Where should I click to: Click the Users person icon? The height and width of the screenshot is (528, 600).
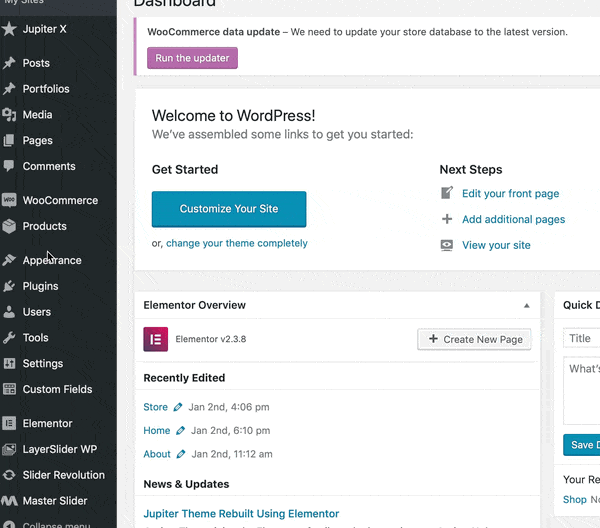tap(9, 312)
